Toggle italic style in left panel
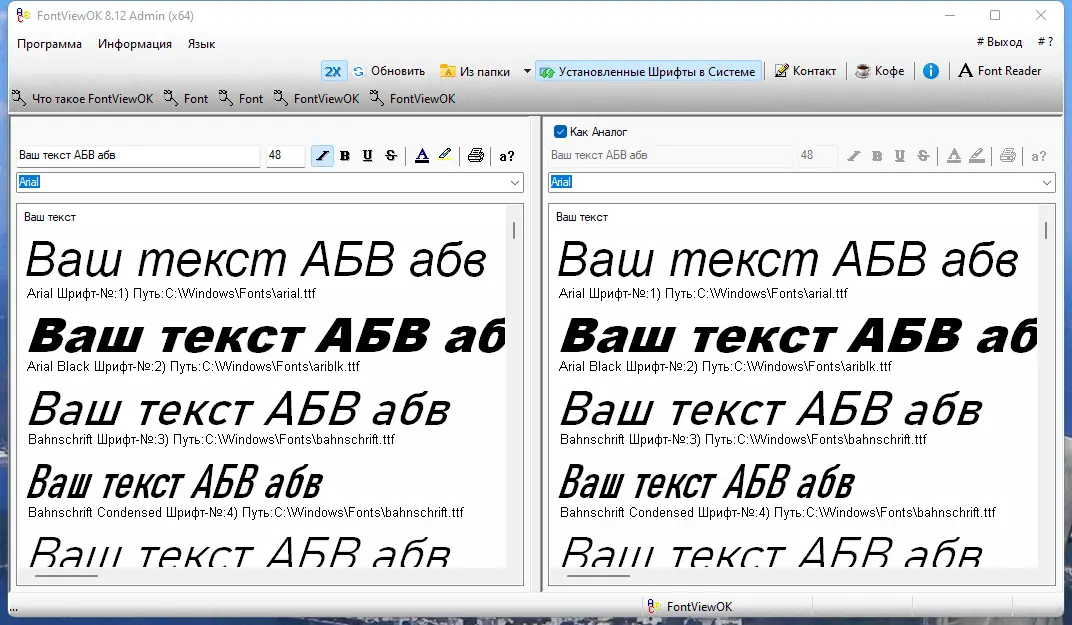The width and height of the screenshot is (1072, 625). click(322, 156)
